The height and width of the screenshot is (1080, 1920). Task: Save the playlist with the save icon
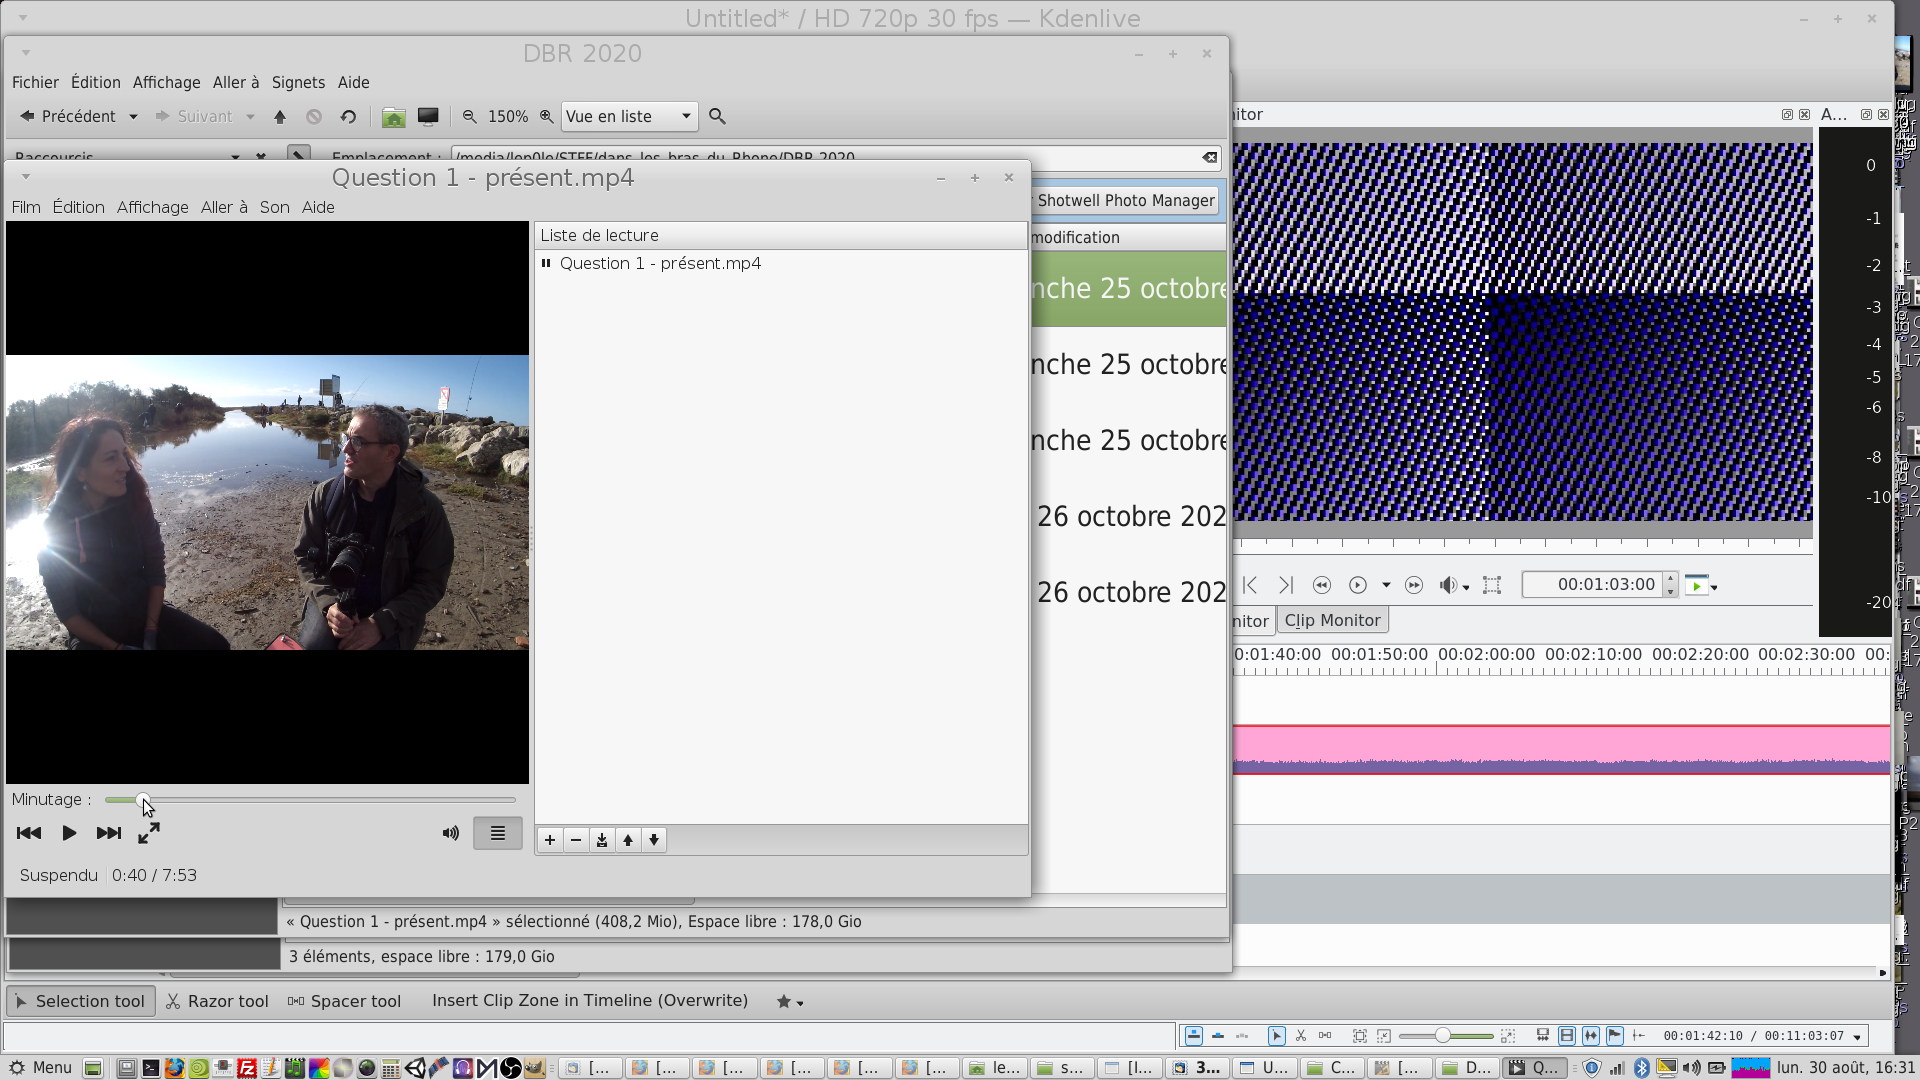602,840
